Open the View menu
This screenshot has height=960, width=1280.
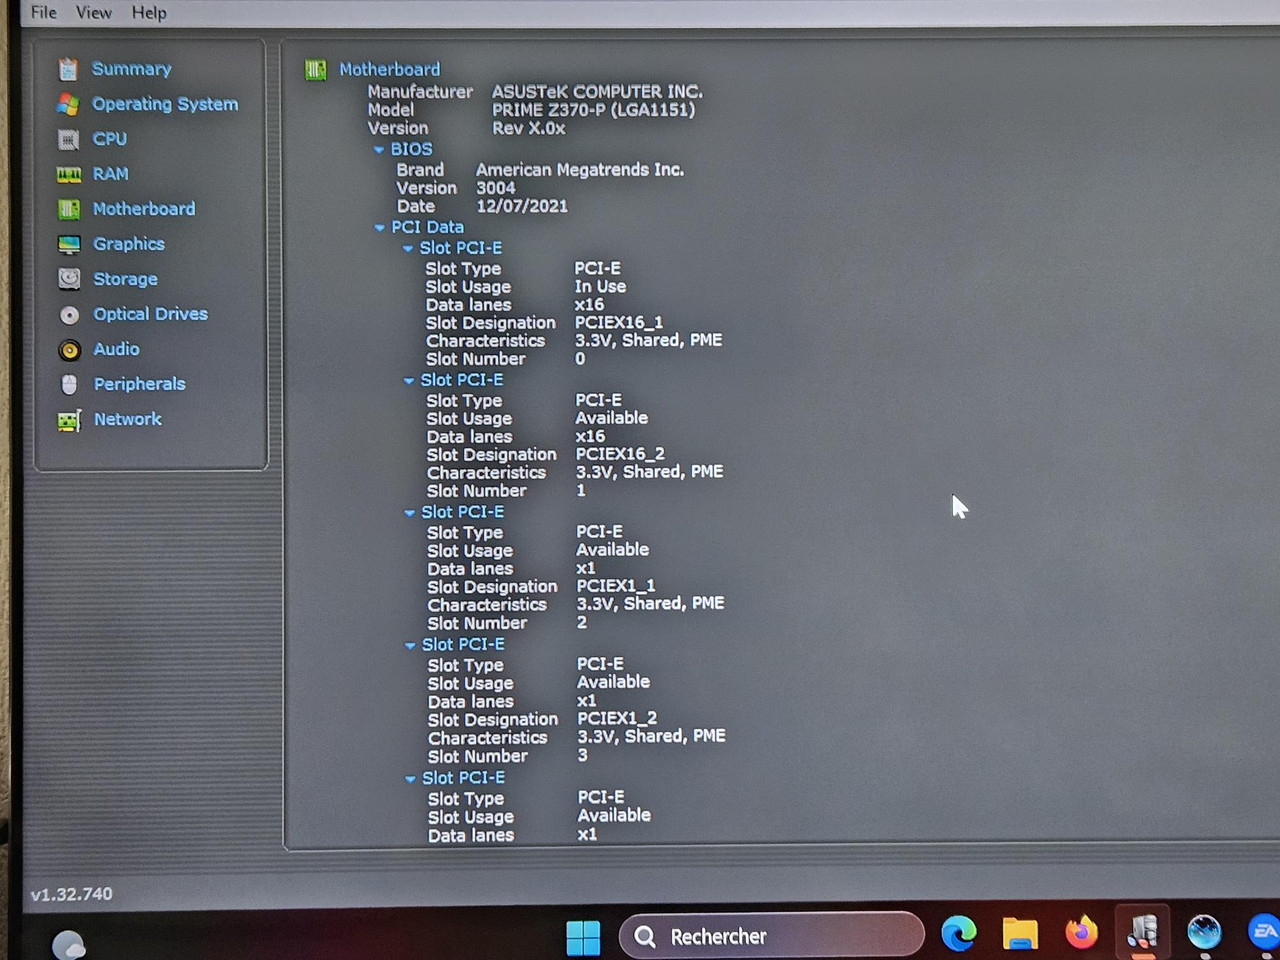(x=93, y=12)
